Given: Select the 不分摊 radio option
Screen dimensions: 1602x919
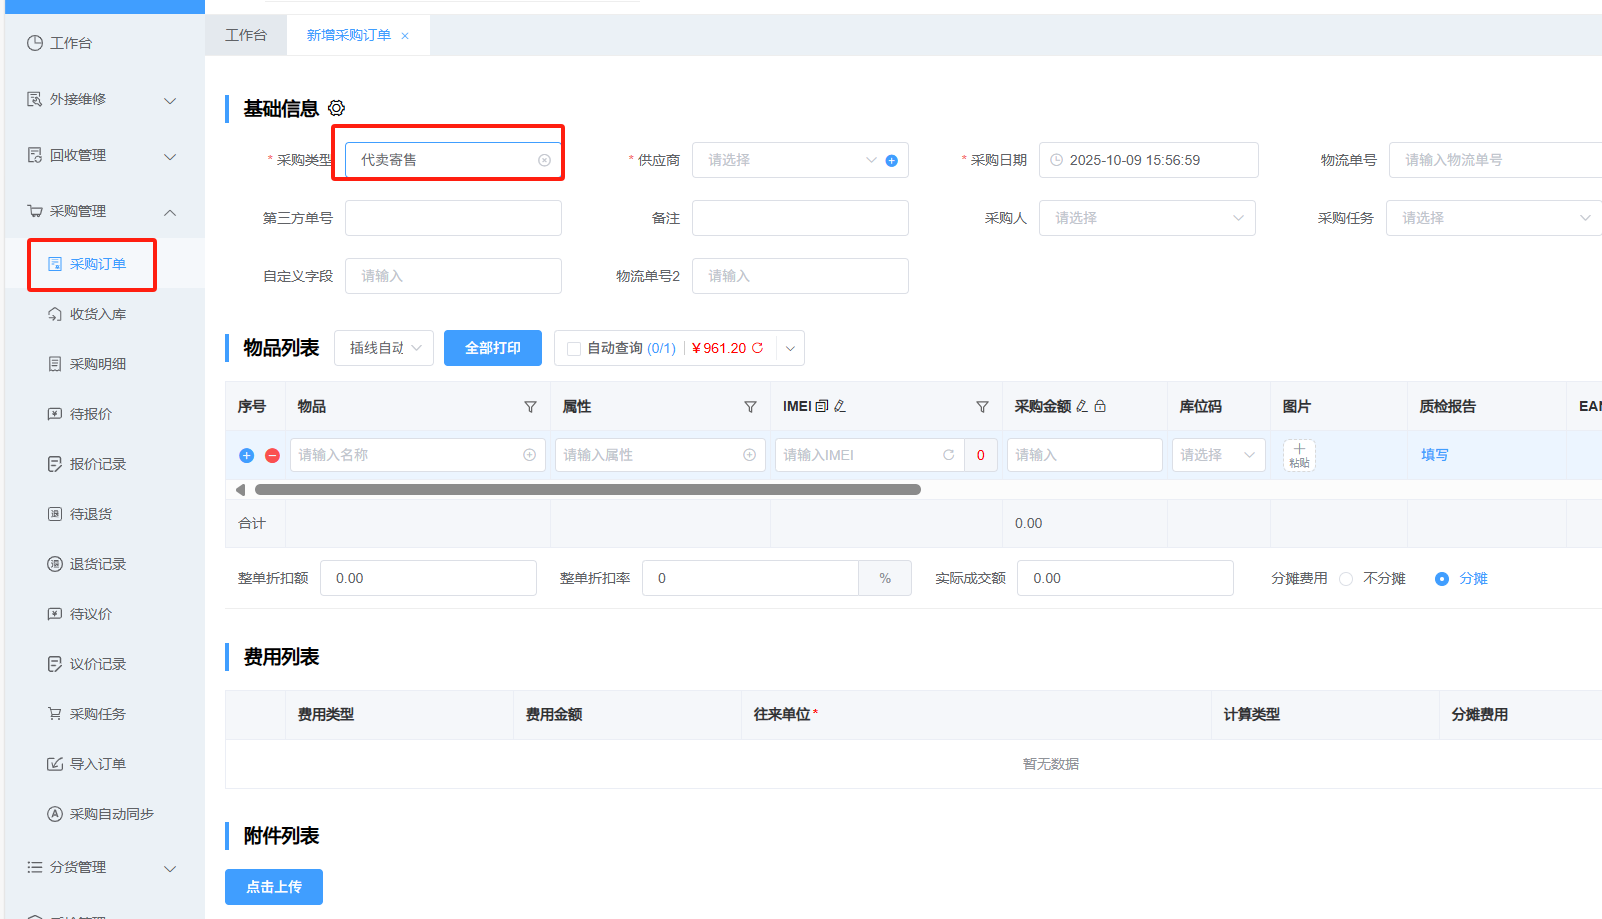Looking at the screenshot, I should point(1346,579).
